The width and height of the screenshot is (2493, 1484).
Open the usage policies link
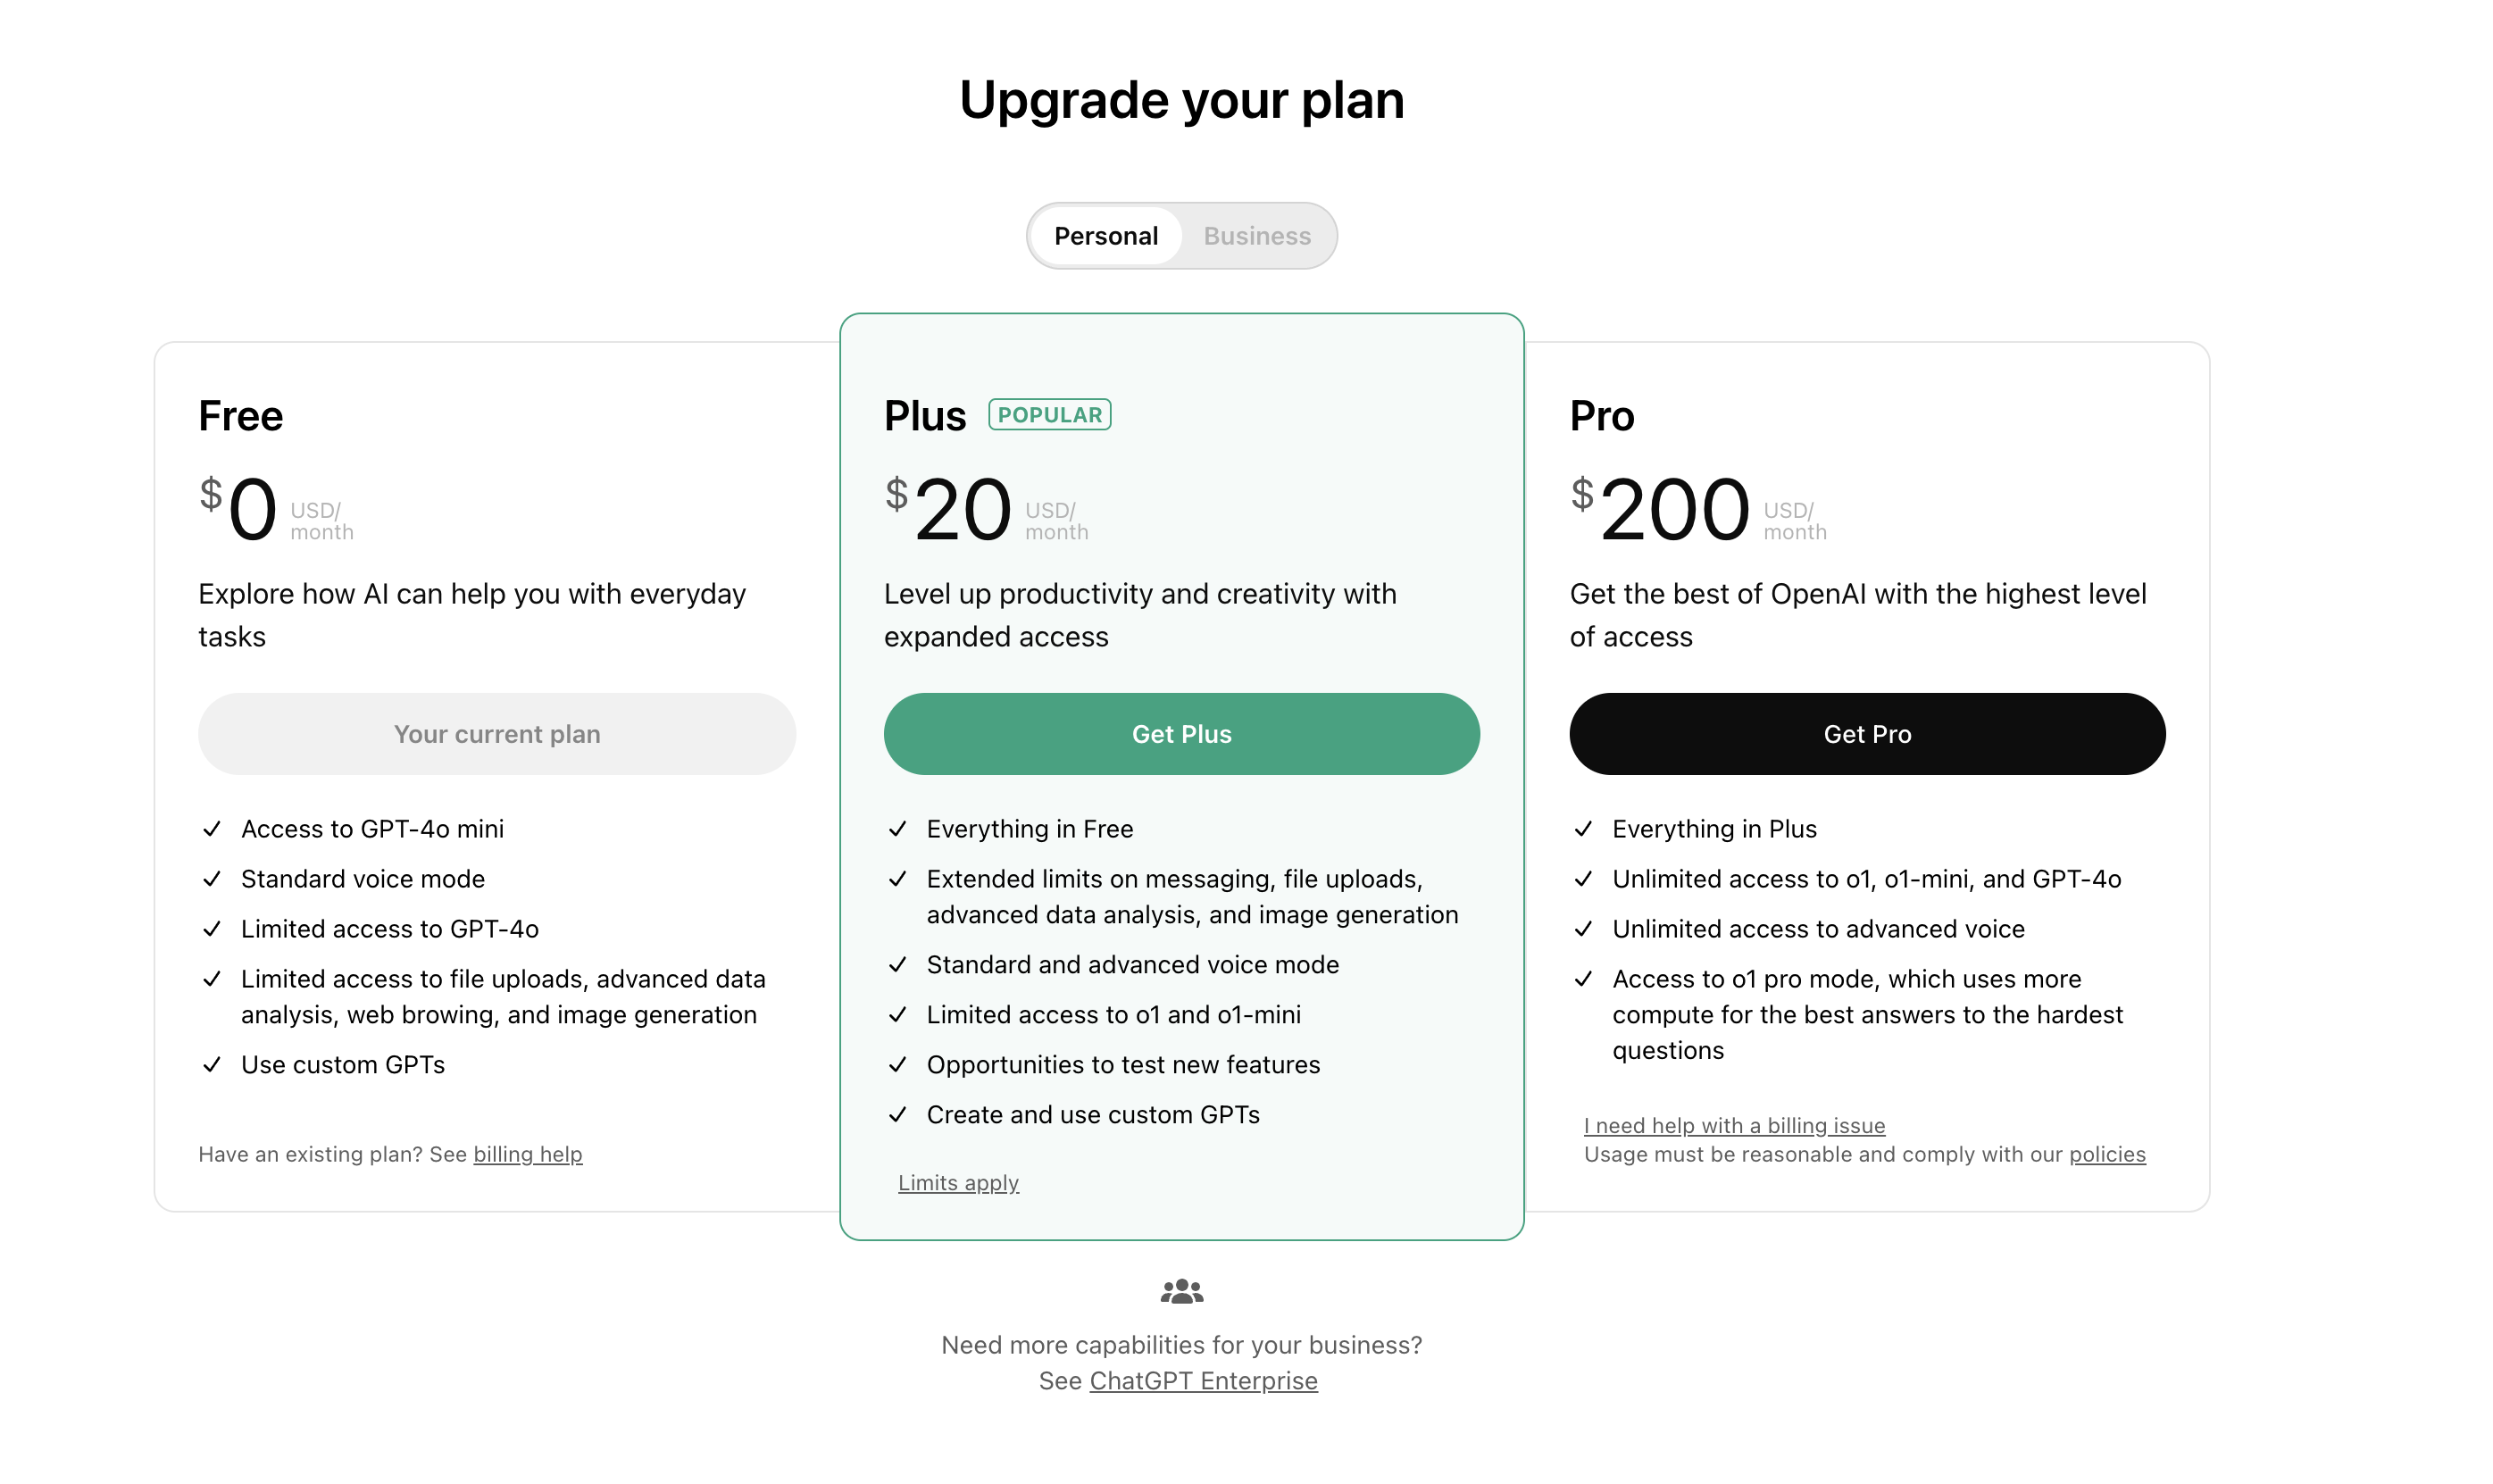[2107, 1154]
